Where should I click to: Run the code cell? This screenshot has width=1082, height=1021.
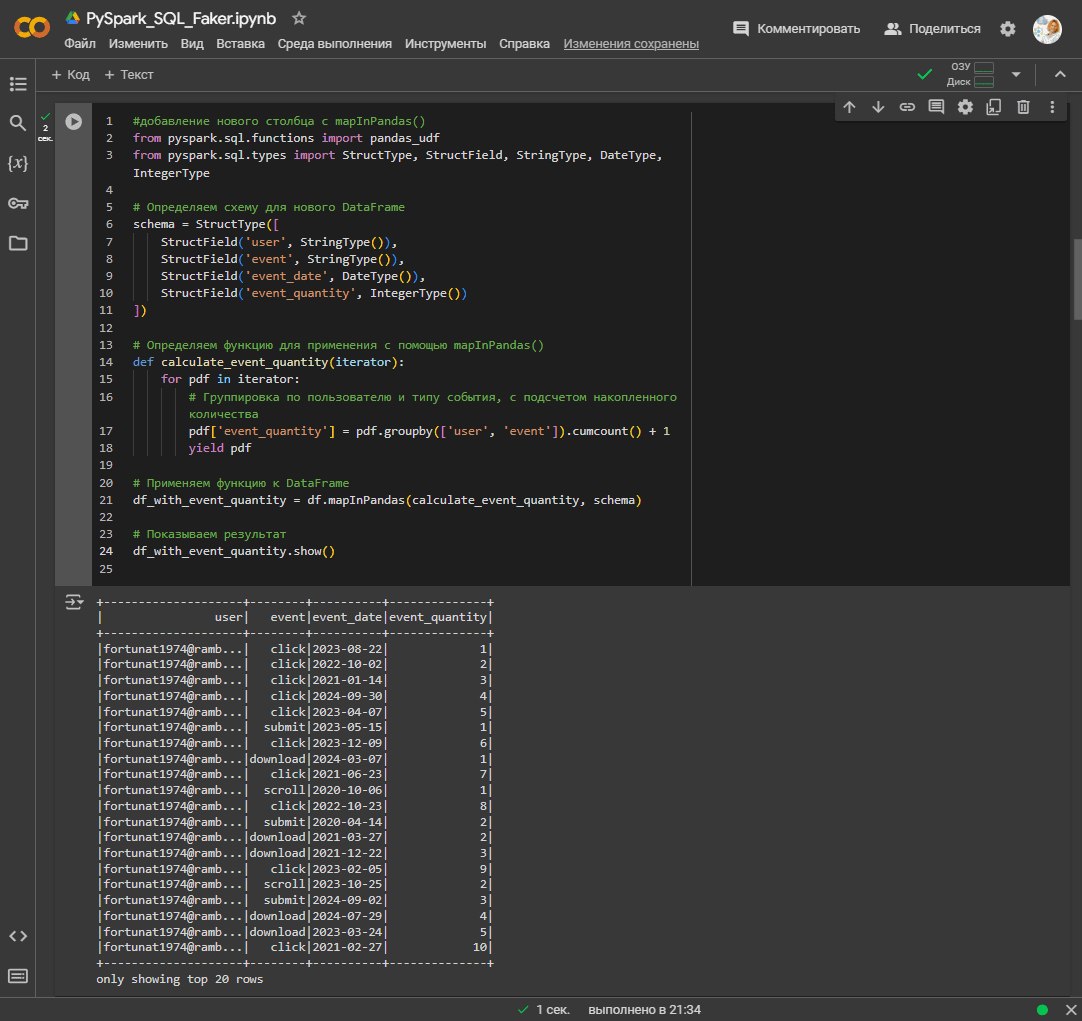(x=73, y=121)
